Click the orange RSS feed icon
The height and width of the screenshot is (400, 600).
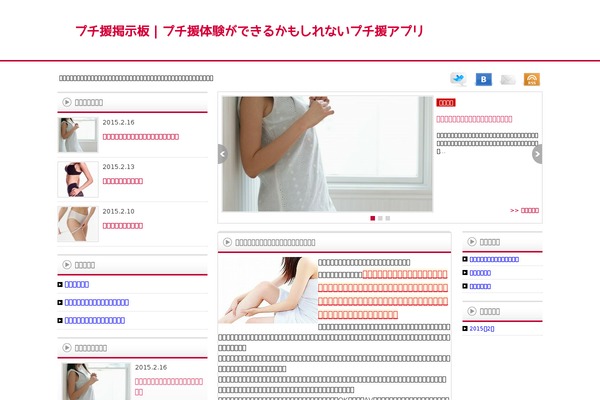[532, 79]
